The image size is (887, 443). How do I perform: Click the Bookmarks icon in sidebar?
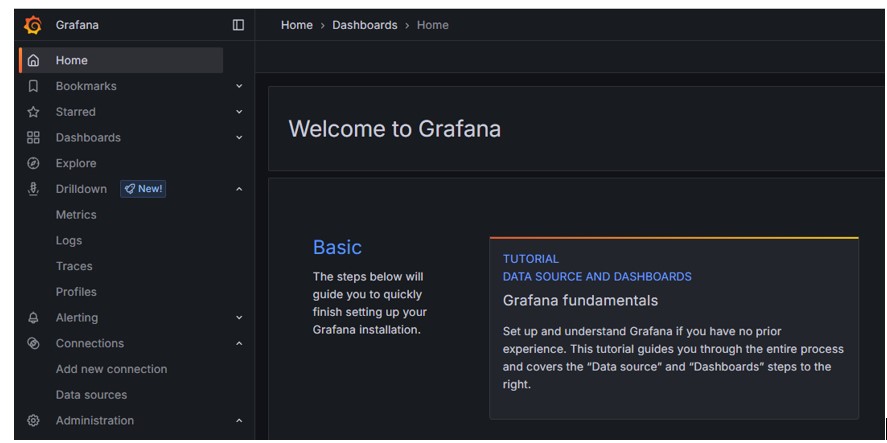(x=33, y=87)
